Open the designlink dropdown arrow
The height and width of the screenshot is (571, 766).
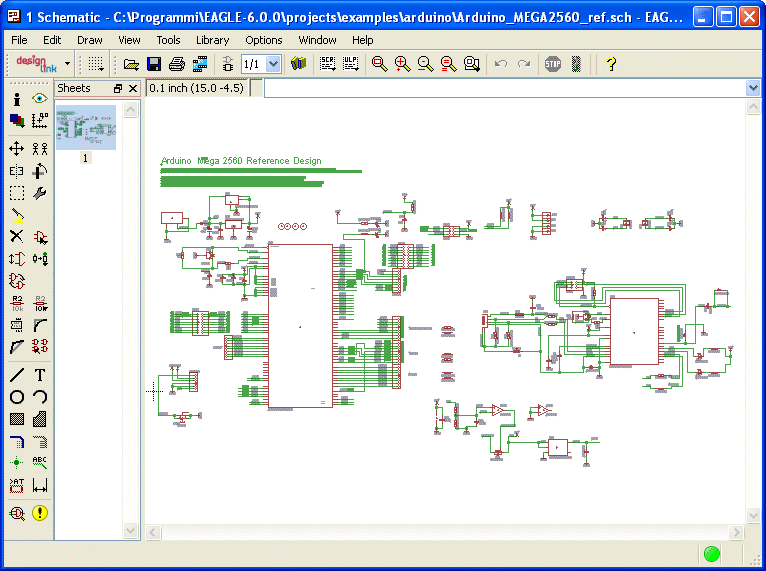(67, 63)
